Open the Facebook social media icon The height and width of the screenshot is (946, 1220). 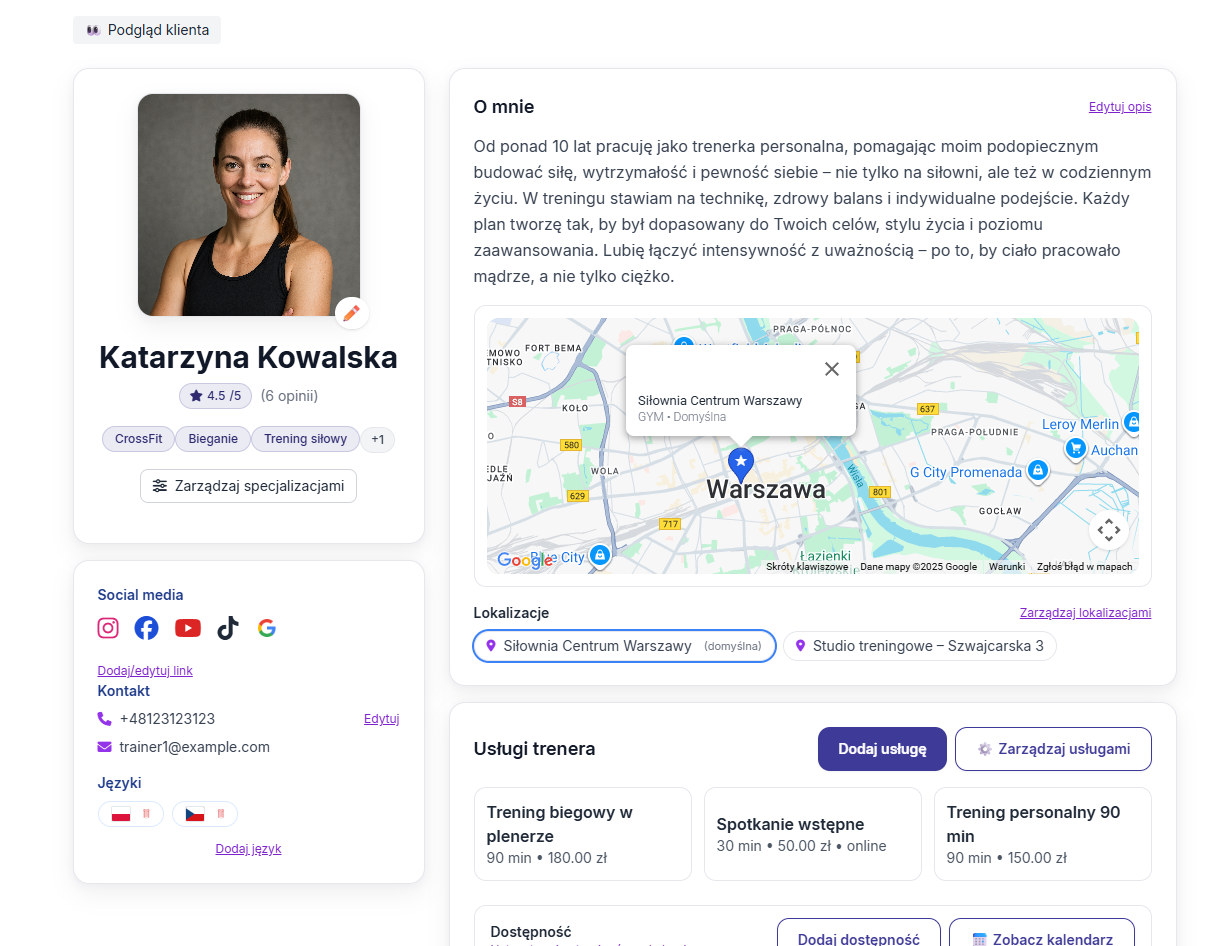tap(146, 628)
